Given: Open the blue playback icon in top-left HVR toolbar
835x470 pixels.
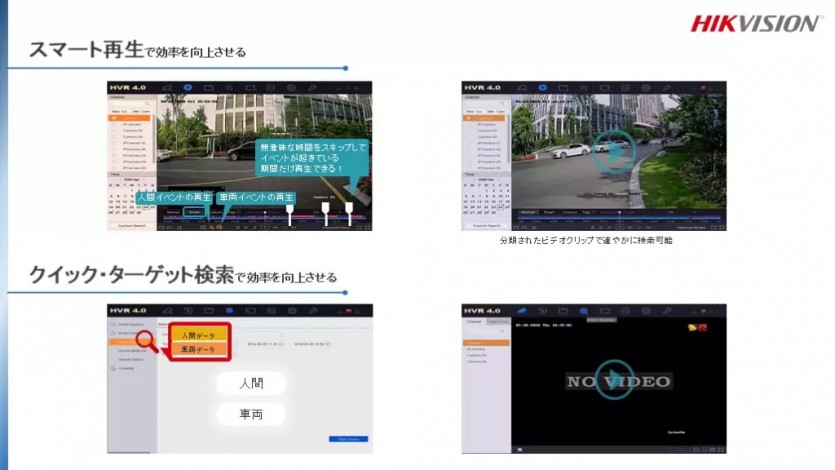Looking at the screenshot, I should (x=187, y=87).
